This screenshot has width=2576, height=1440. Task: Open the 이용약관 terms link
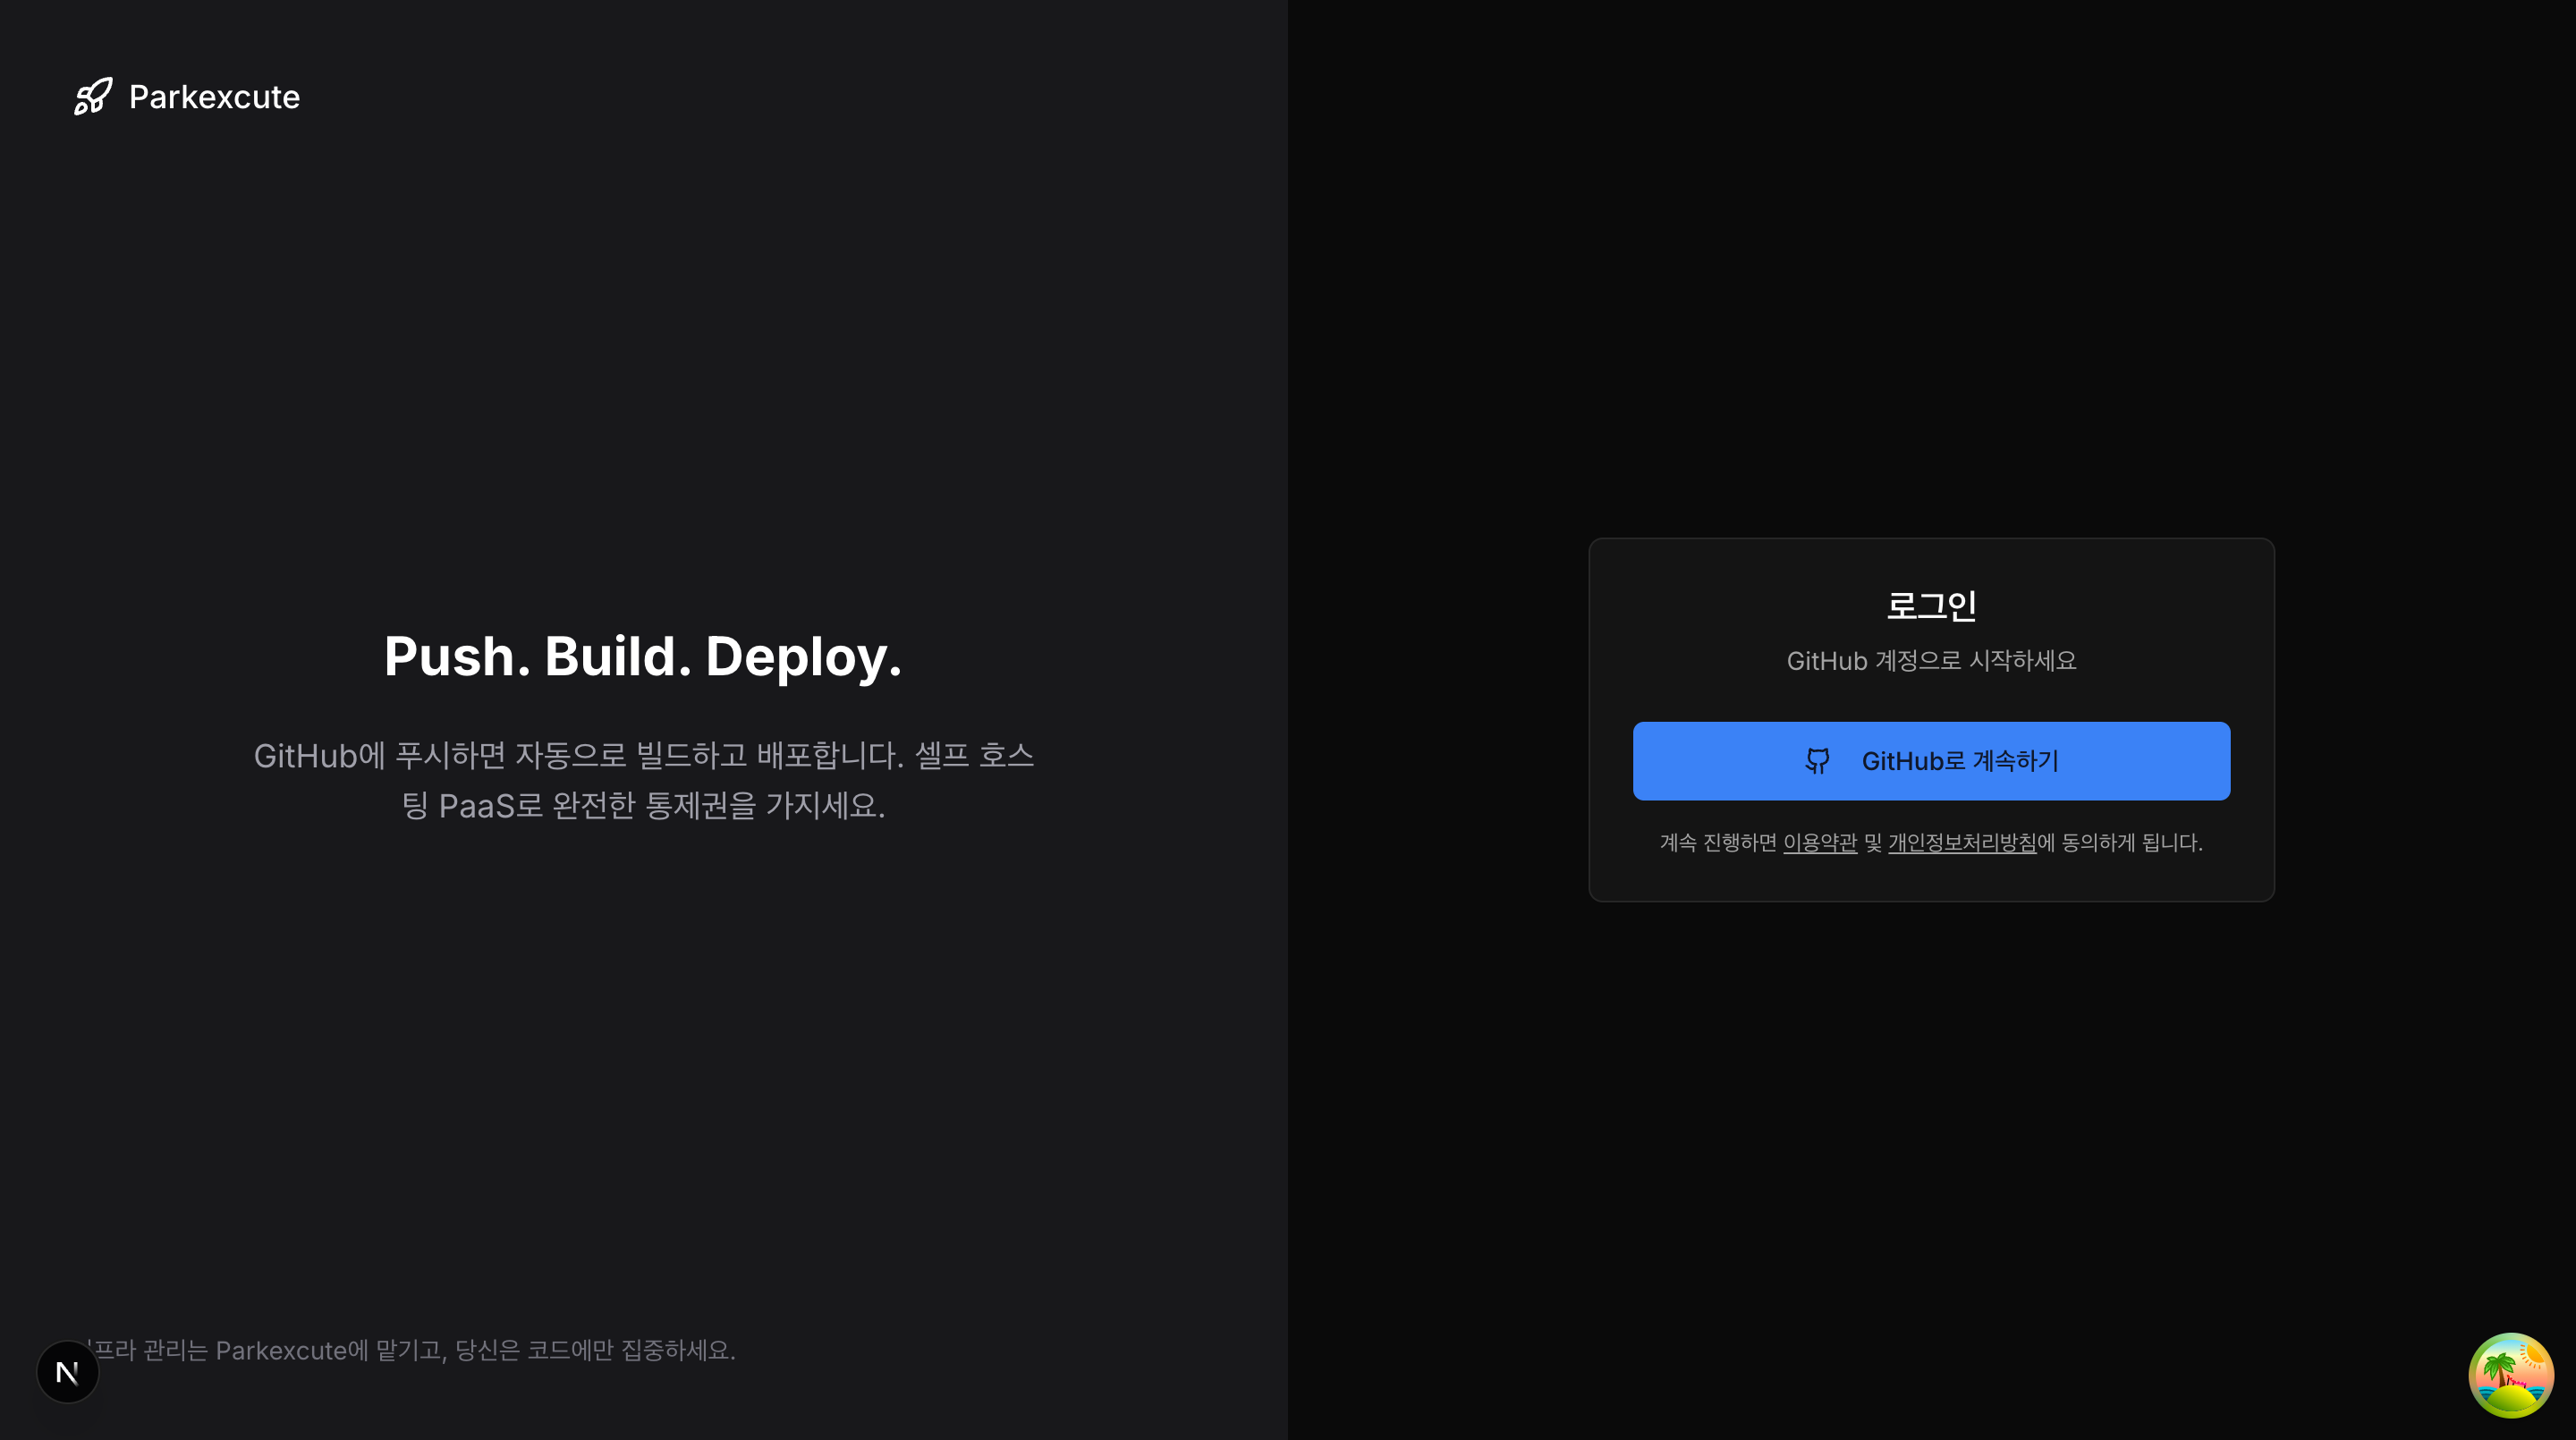point(1819,843)
